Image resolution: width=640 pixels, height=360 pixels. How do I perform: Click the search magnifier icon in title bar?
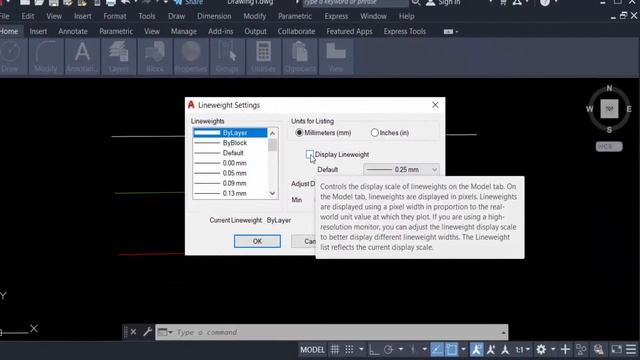416,3
